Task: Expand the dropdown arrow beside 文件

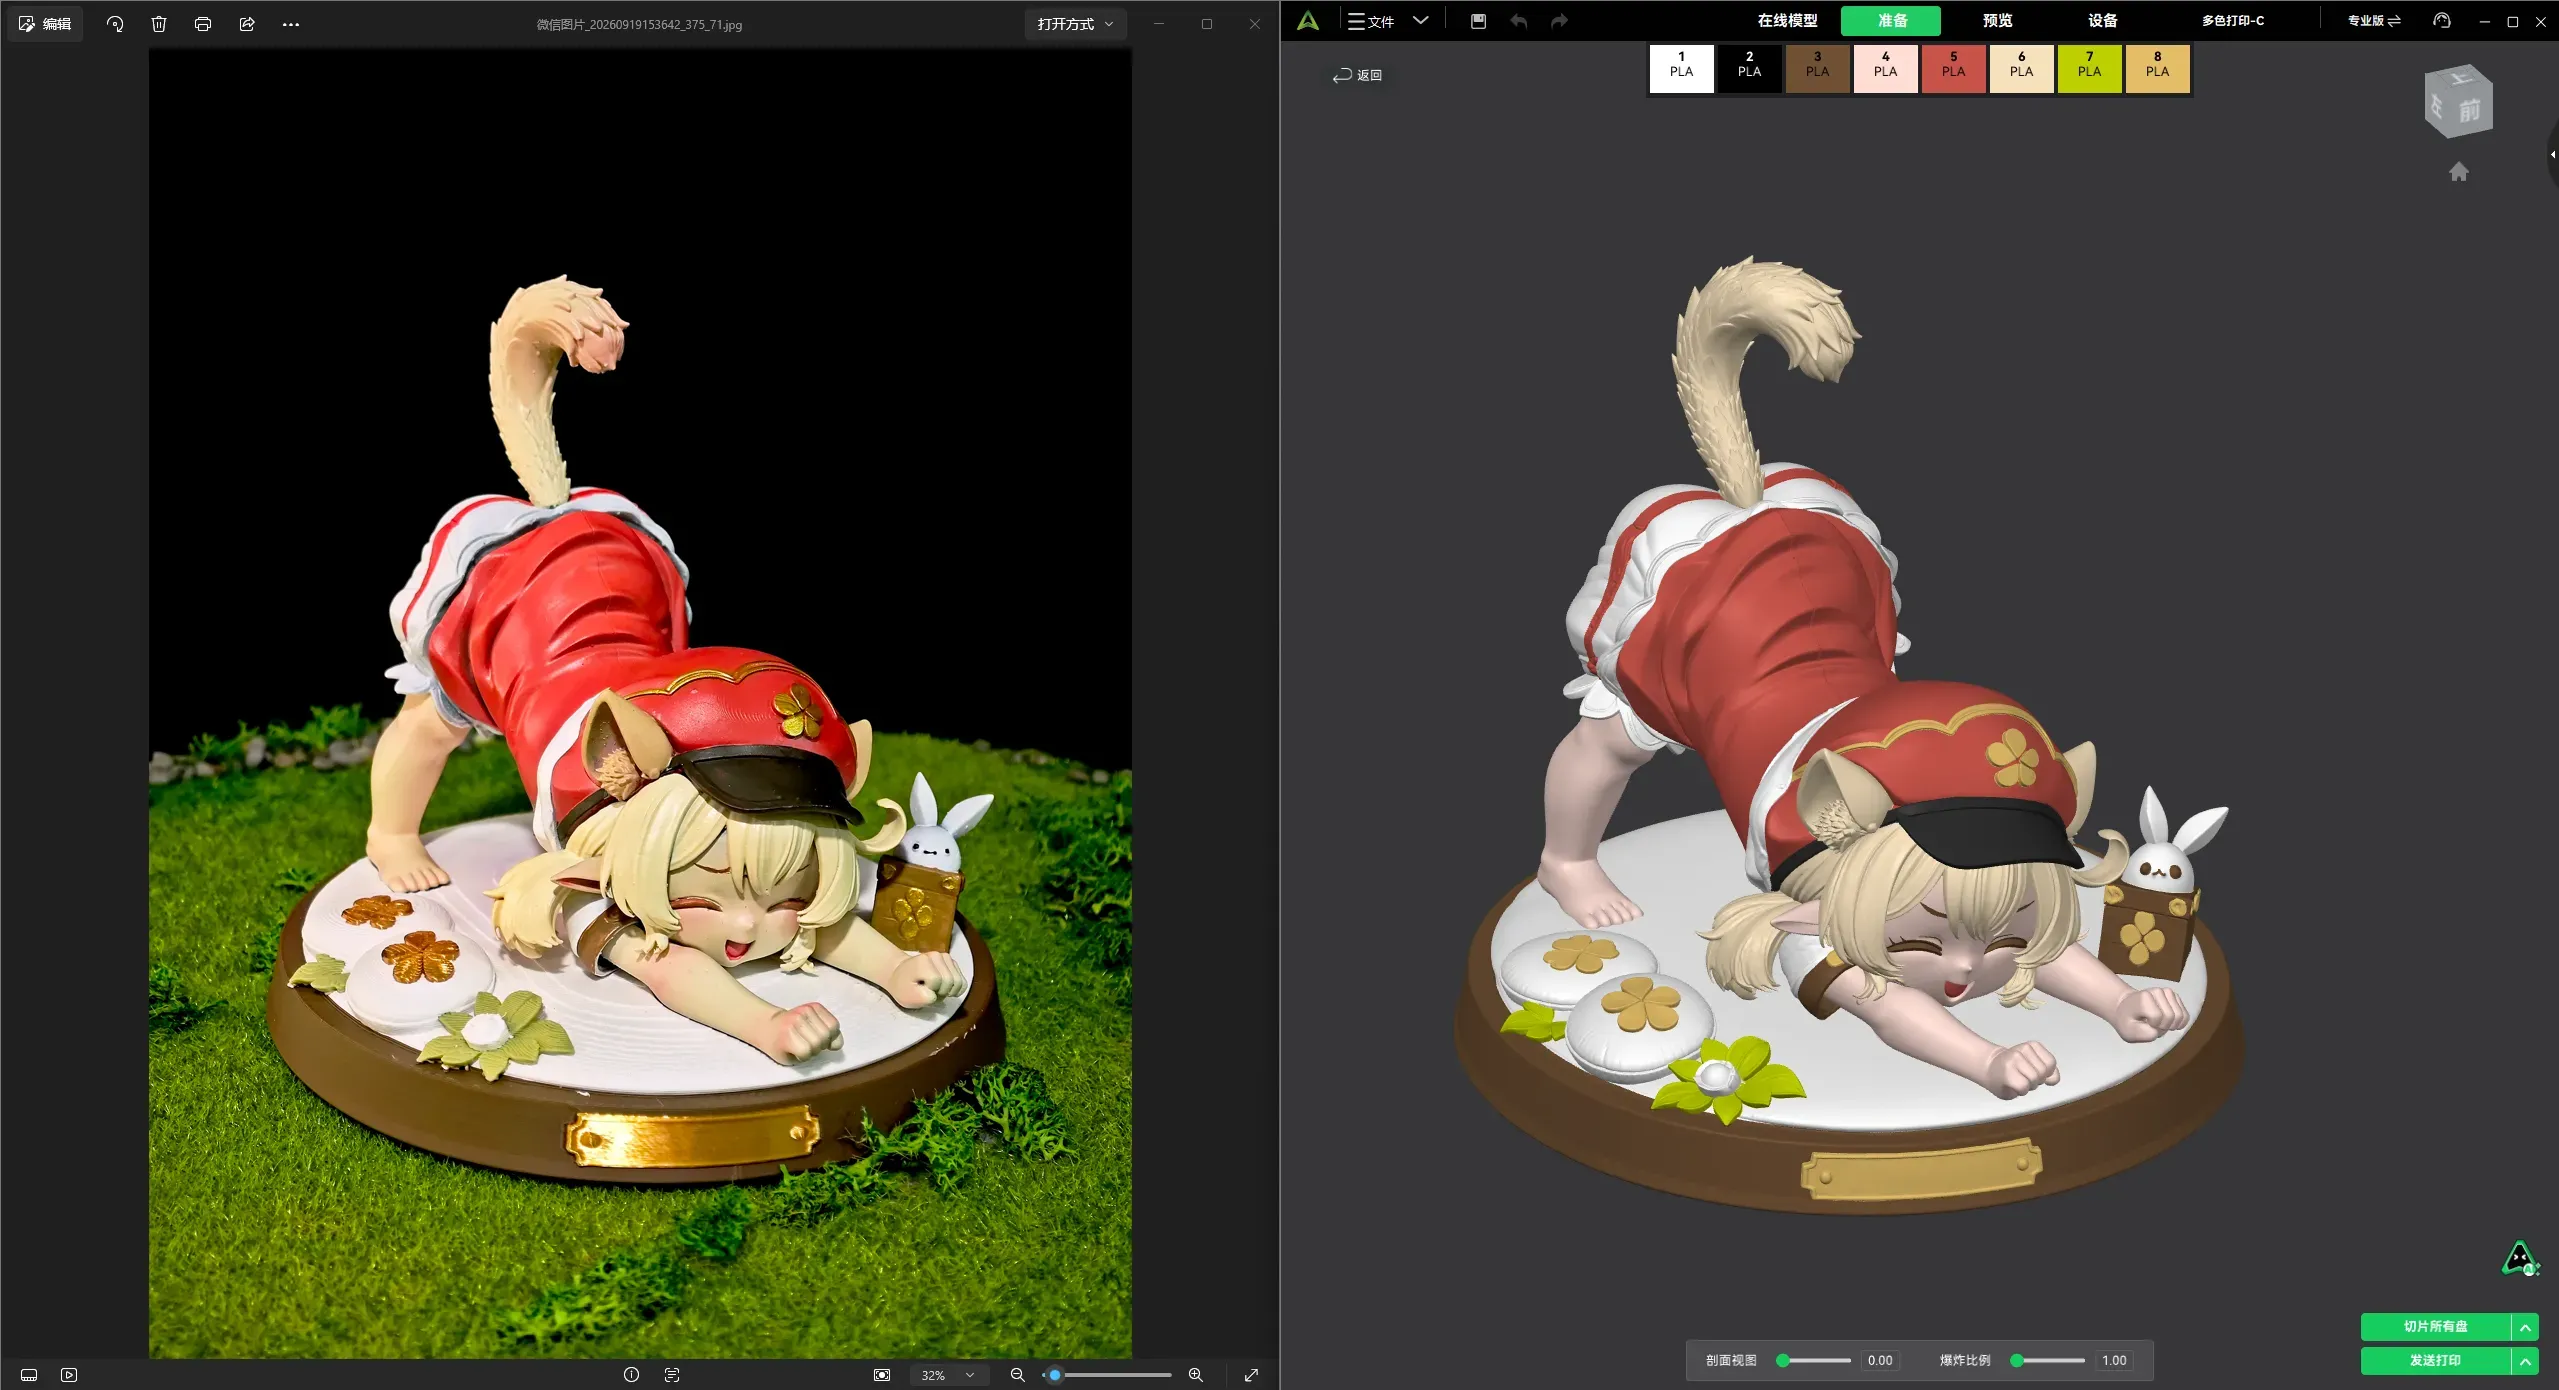Action: [1420, 20]
